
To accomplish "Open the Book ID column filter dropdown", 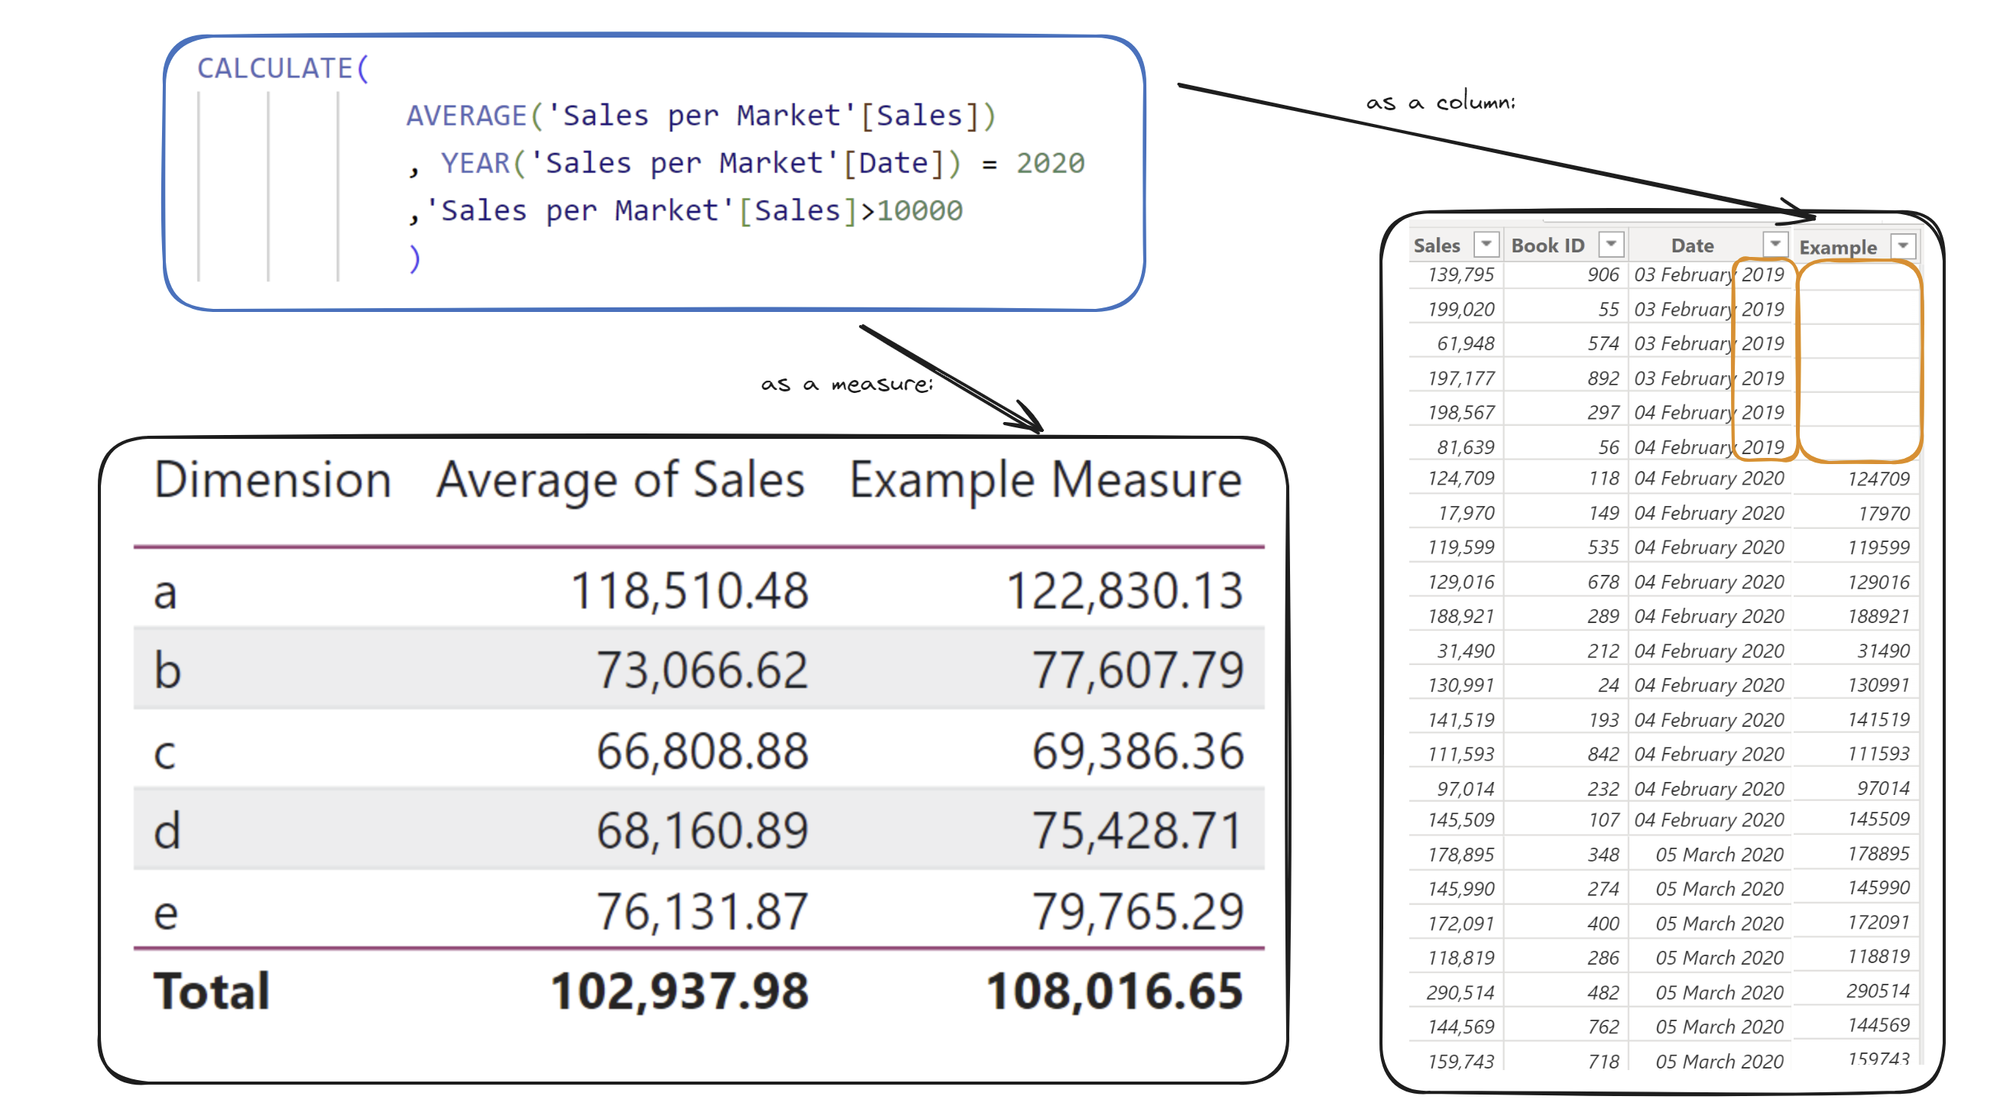I will pyautogui.click(x=1611, y=244).
